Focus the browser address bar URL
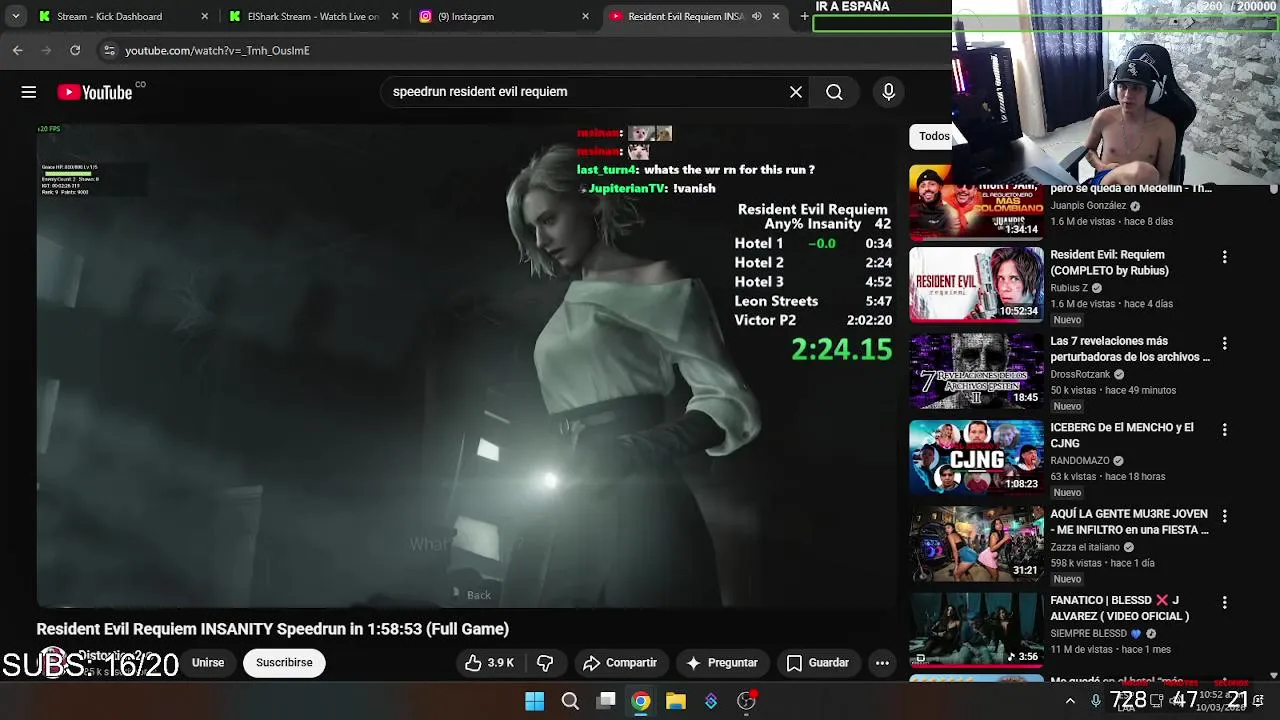This screenshot has height=720, width=1280. [x=217, y=51]
